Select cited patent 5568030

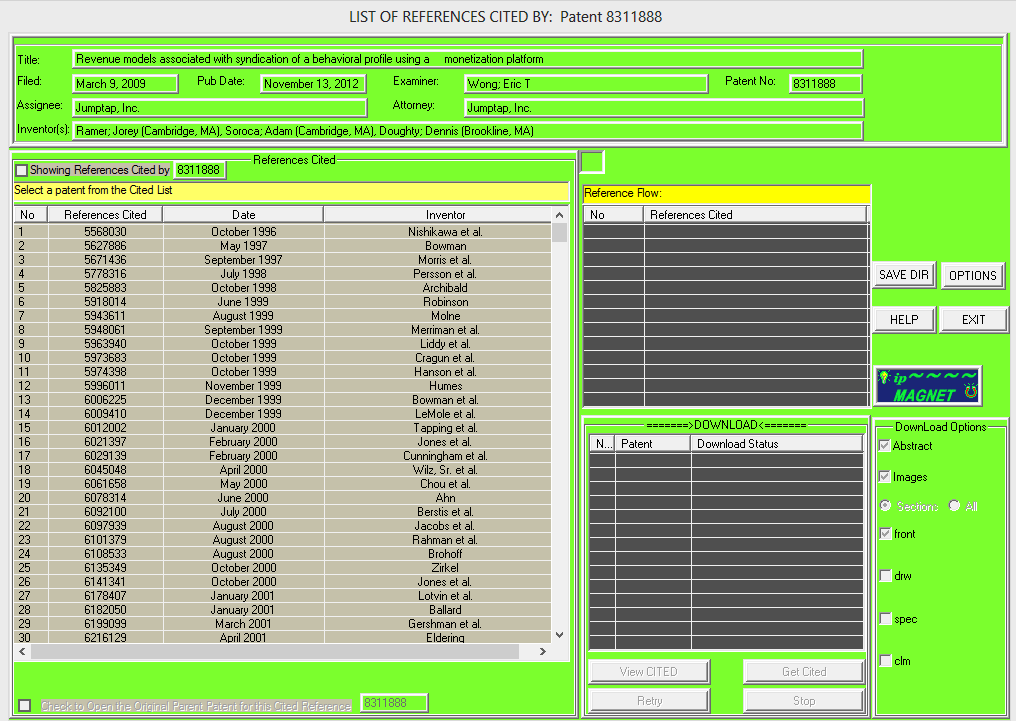coord(283,232)
